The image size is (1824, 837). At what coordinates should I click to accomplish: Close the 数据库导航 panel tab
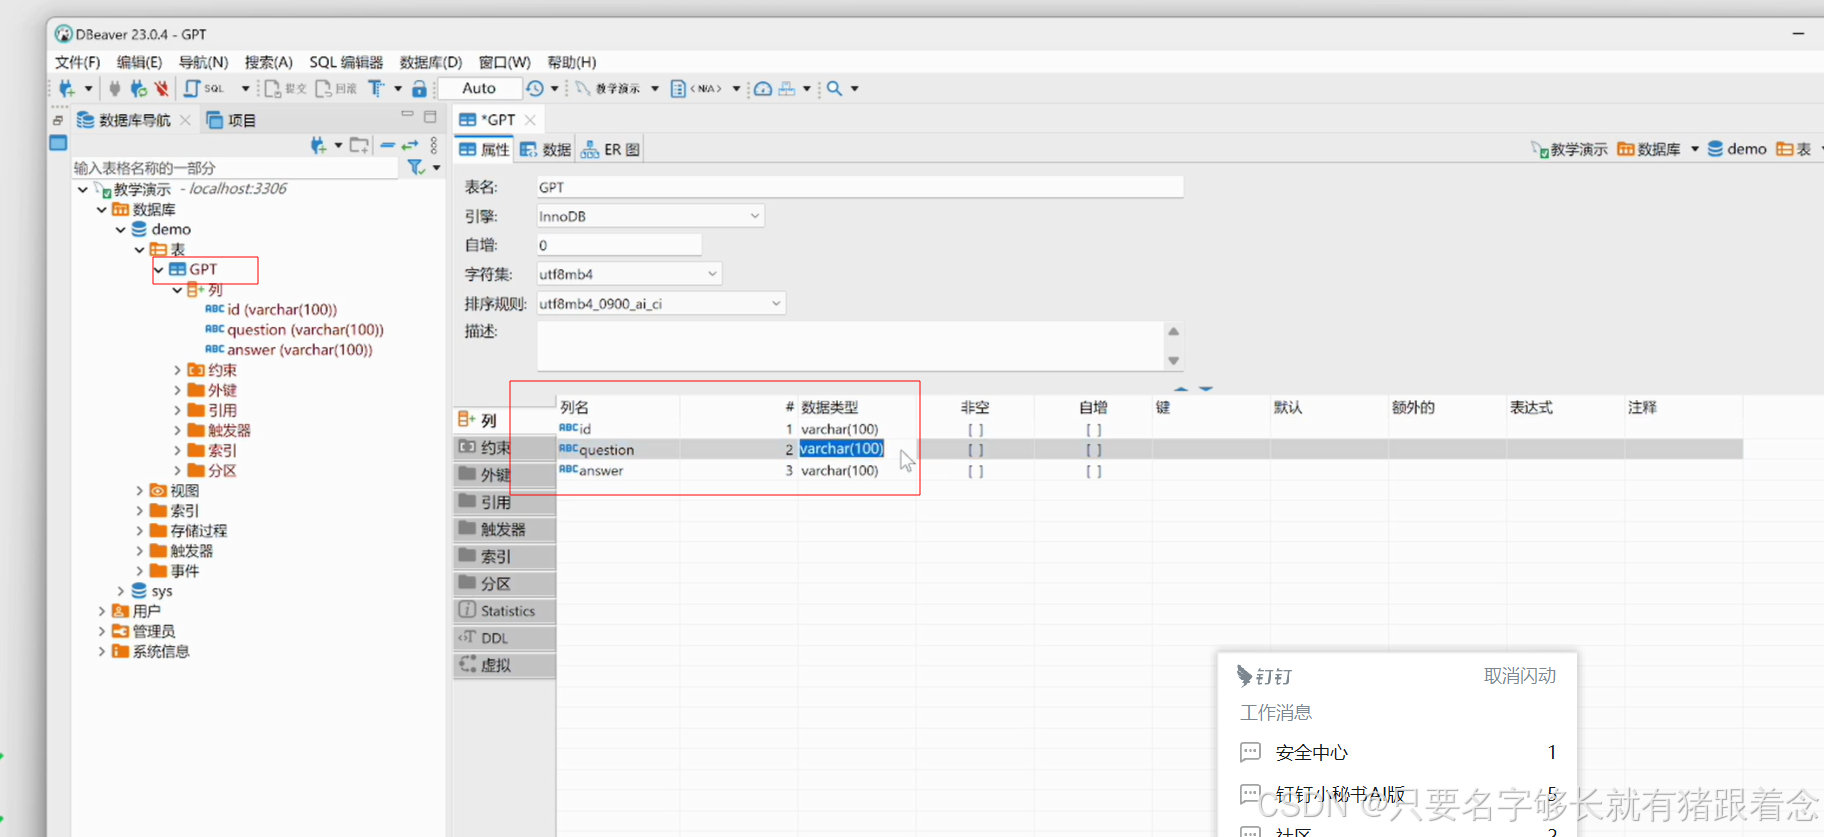[x=185, y=120]
